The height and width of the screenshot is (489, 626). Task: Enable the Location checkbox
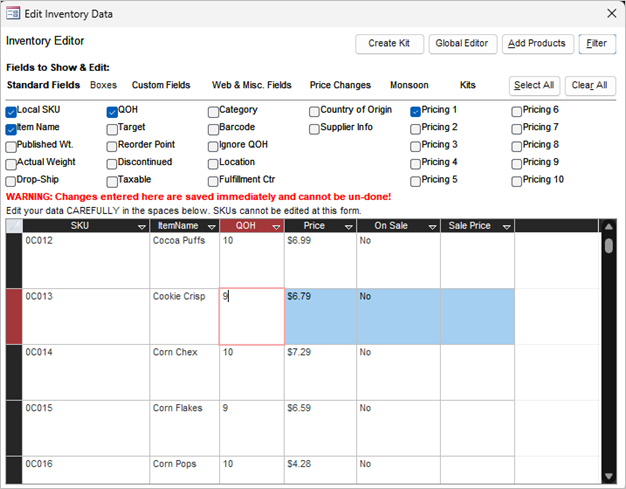[213, 164]
